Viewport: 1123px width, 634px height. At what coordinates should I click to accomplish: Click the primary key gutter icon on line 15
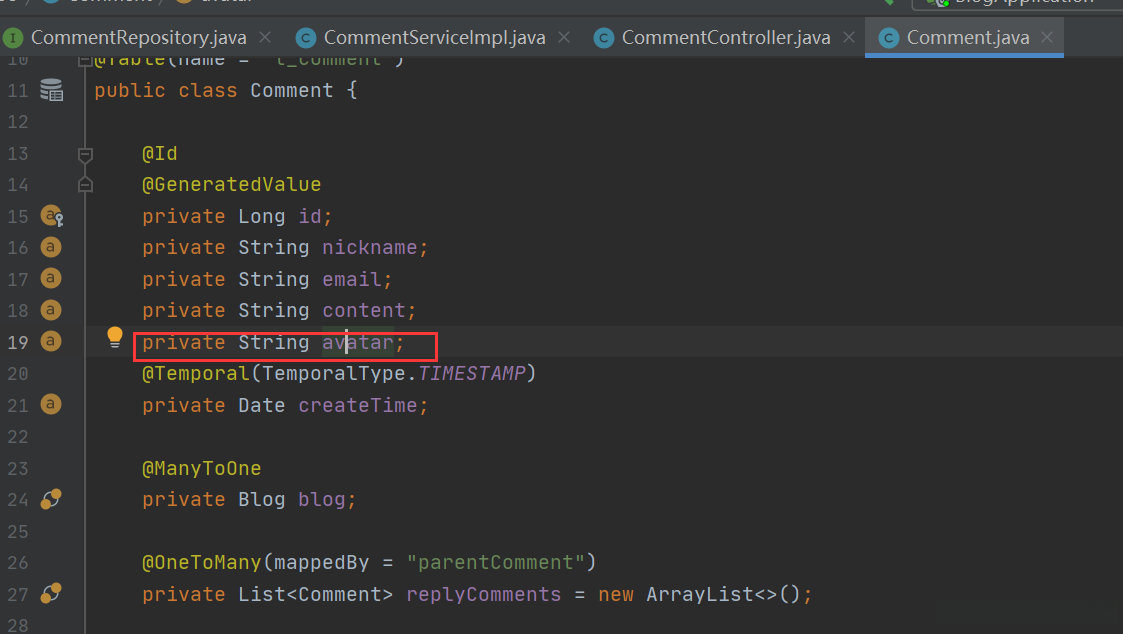[x=51, y=215]
